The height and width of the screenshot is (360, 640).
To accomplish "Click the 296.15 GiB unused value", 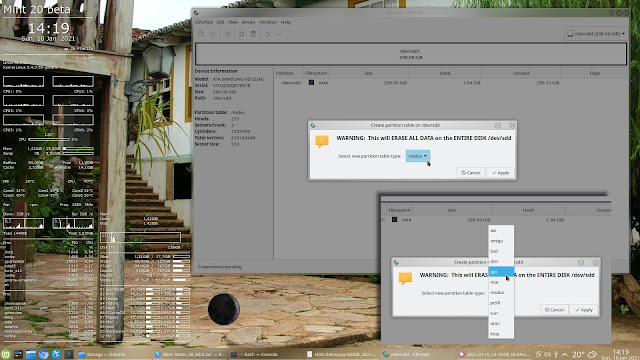I will click(x=548, y=82).
